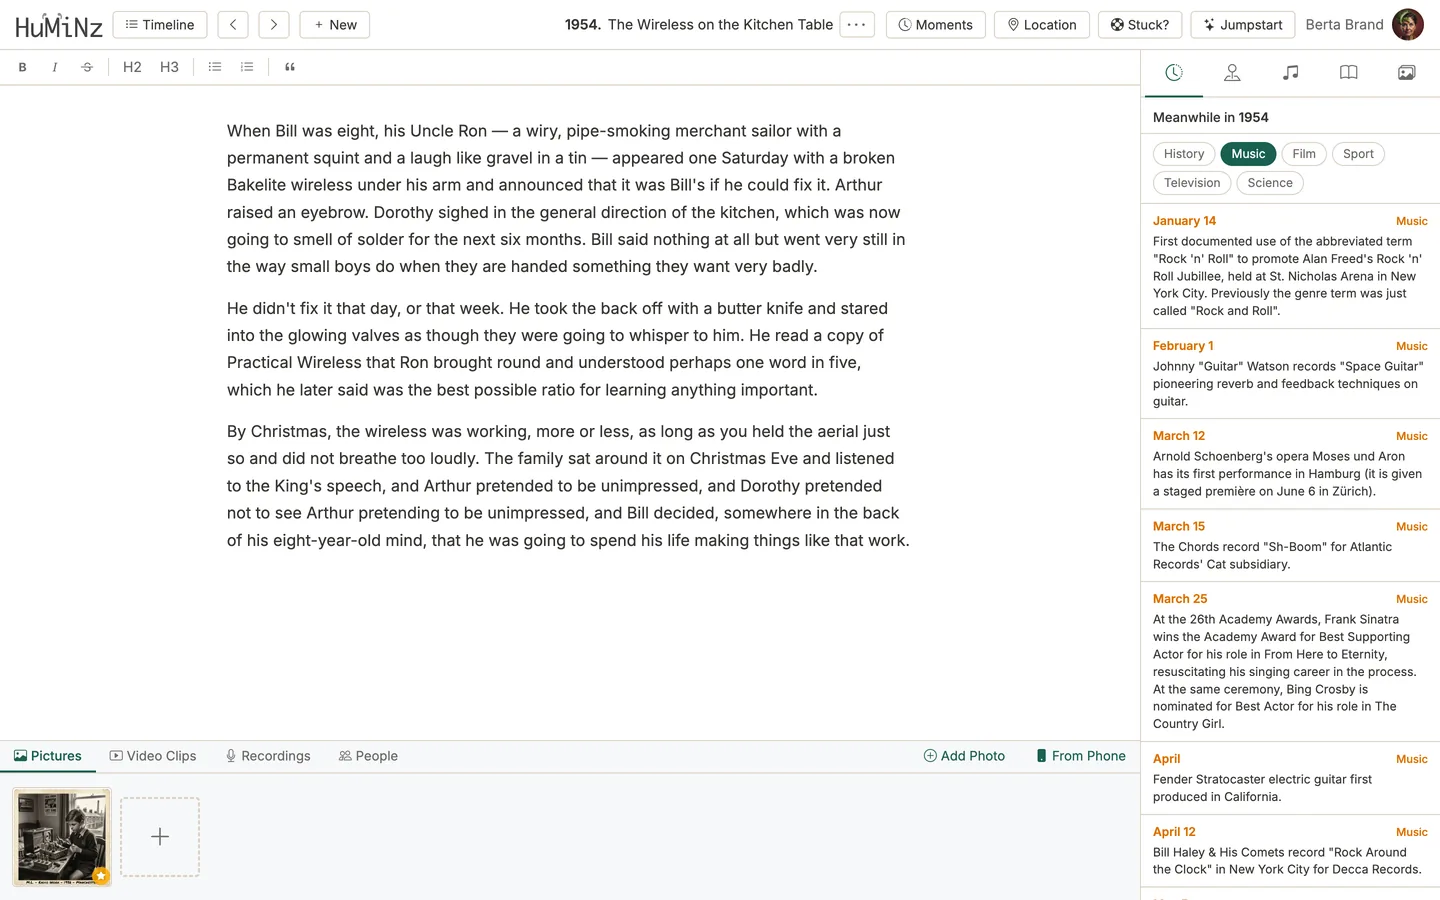This screenshot has height=900, width=1440.
Task: Switch to the open book sidebar tab
Action: pyautogui.click(x=1349, y=72)
